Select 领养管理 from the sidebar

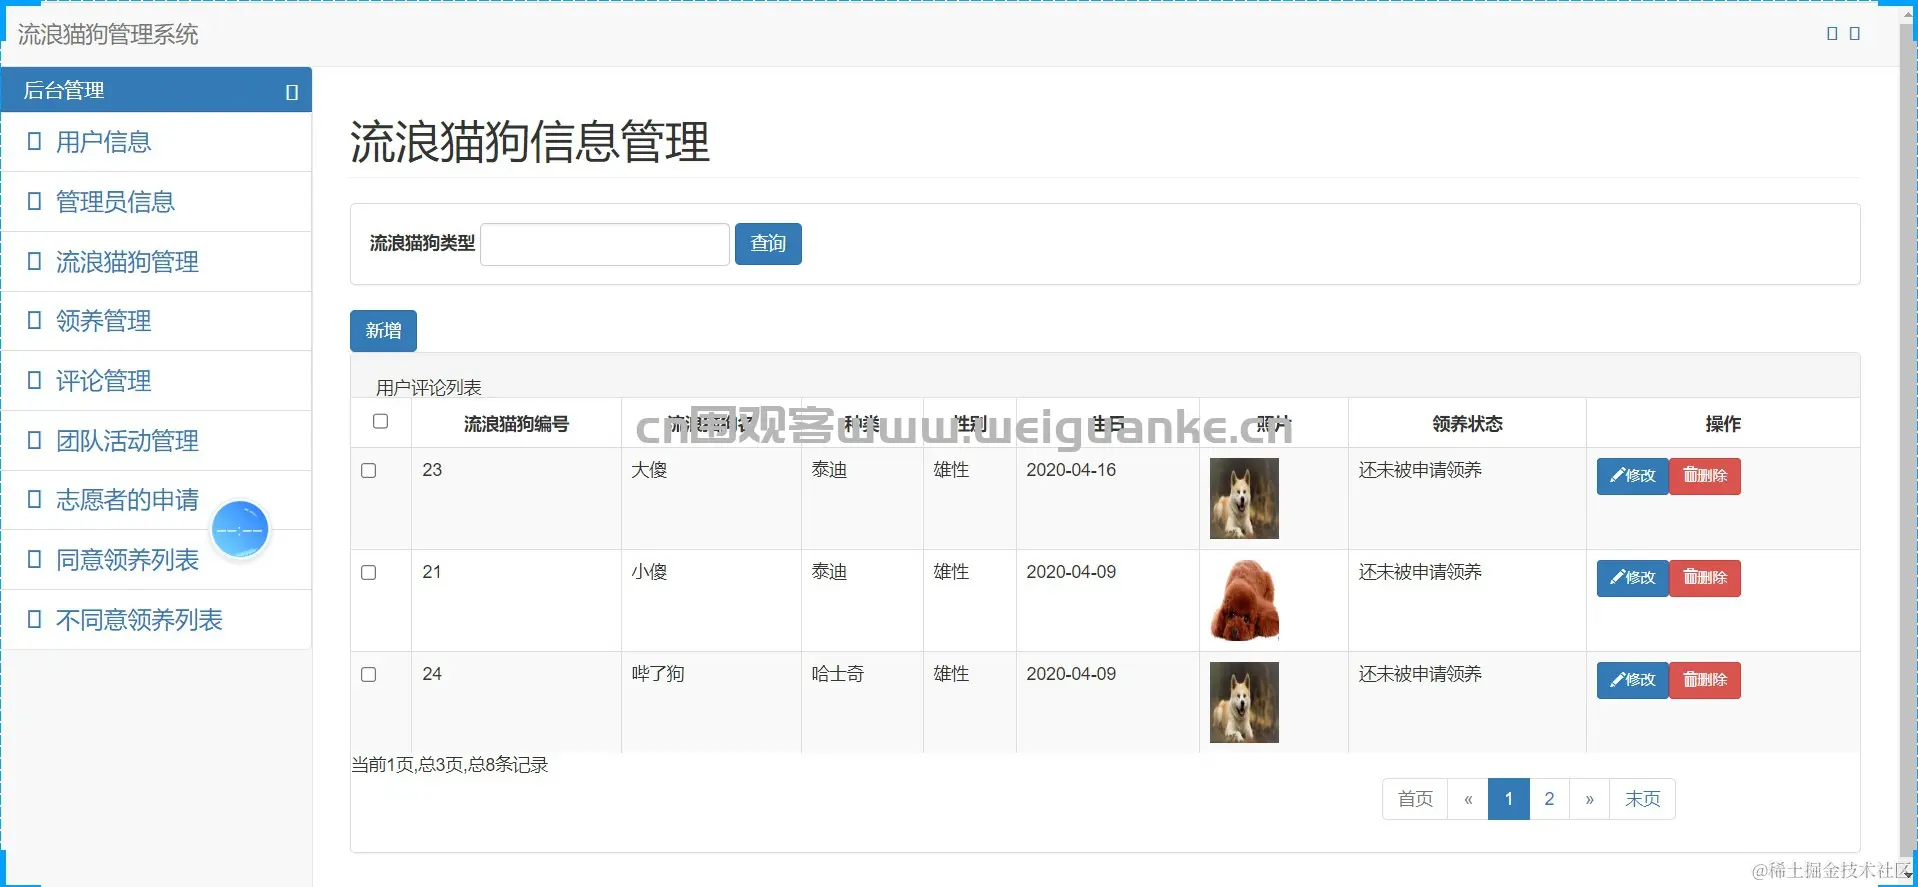point(156,321)
